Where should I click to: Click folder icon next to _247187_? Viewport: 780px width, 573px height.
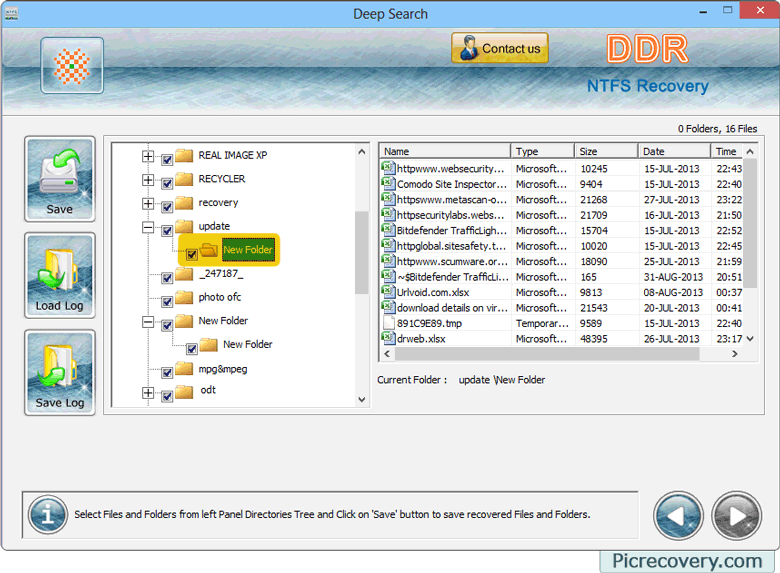184,273
